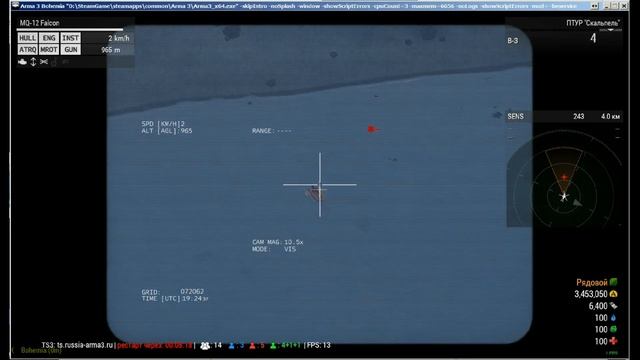This screenshot has width=640, height=360.
Task: Click the RANGE readout on camera feed
Action: click(272, 131)
